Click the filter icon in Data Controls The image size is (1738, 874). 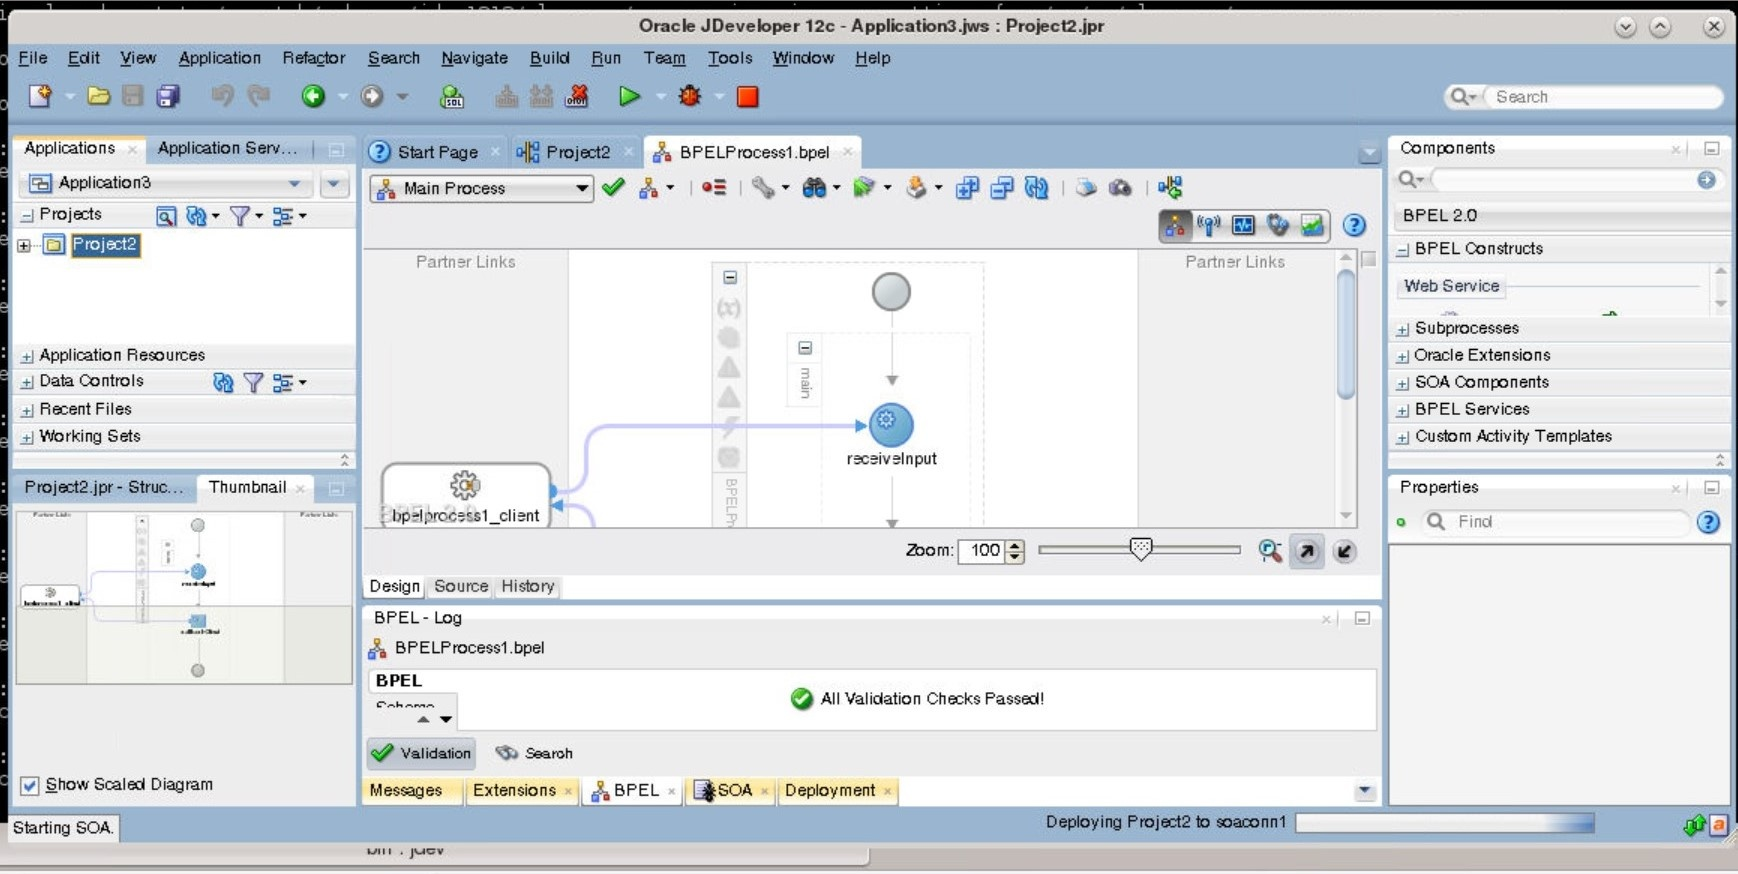[254, 382]
